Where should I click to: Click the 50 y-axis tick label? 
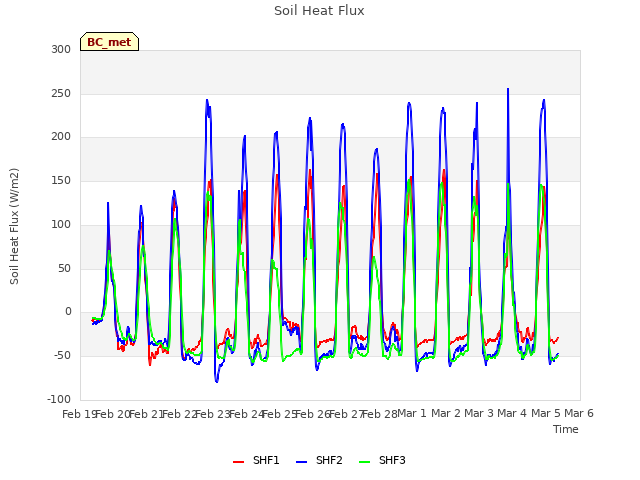pos(64,269)
